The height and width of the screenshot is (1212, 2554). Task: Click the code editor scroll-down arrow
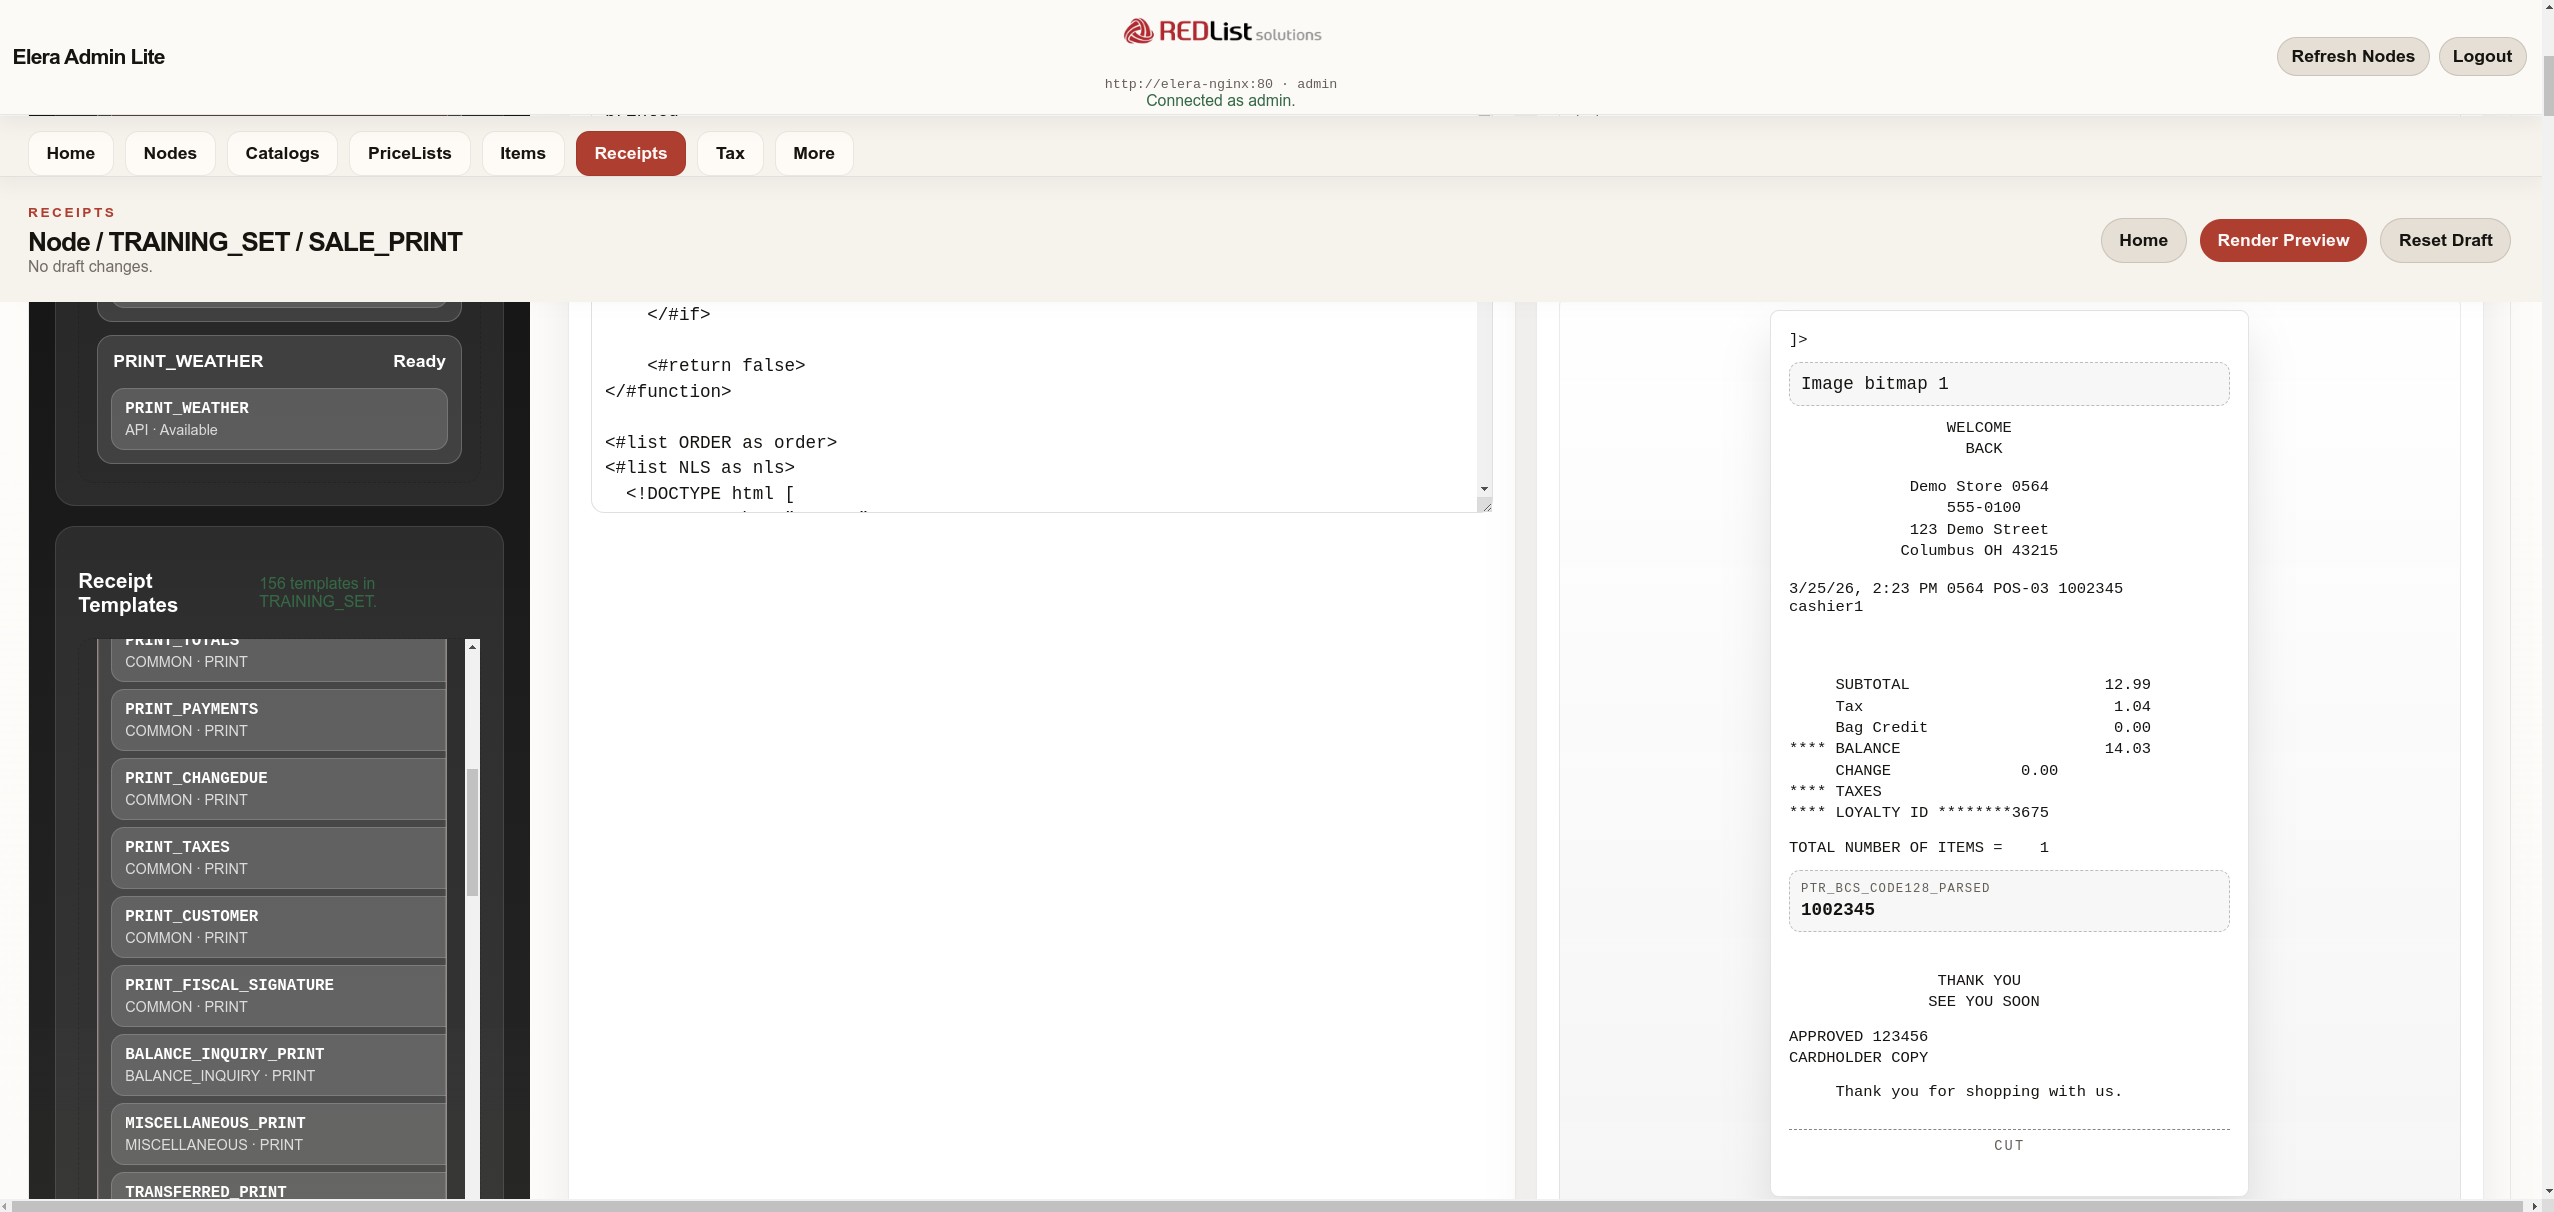[x=1484, y=489]
